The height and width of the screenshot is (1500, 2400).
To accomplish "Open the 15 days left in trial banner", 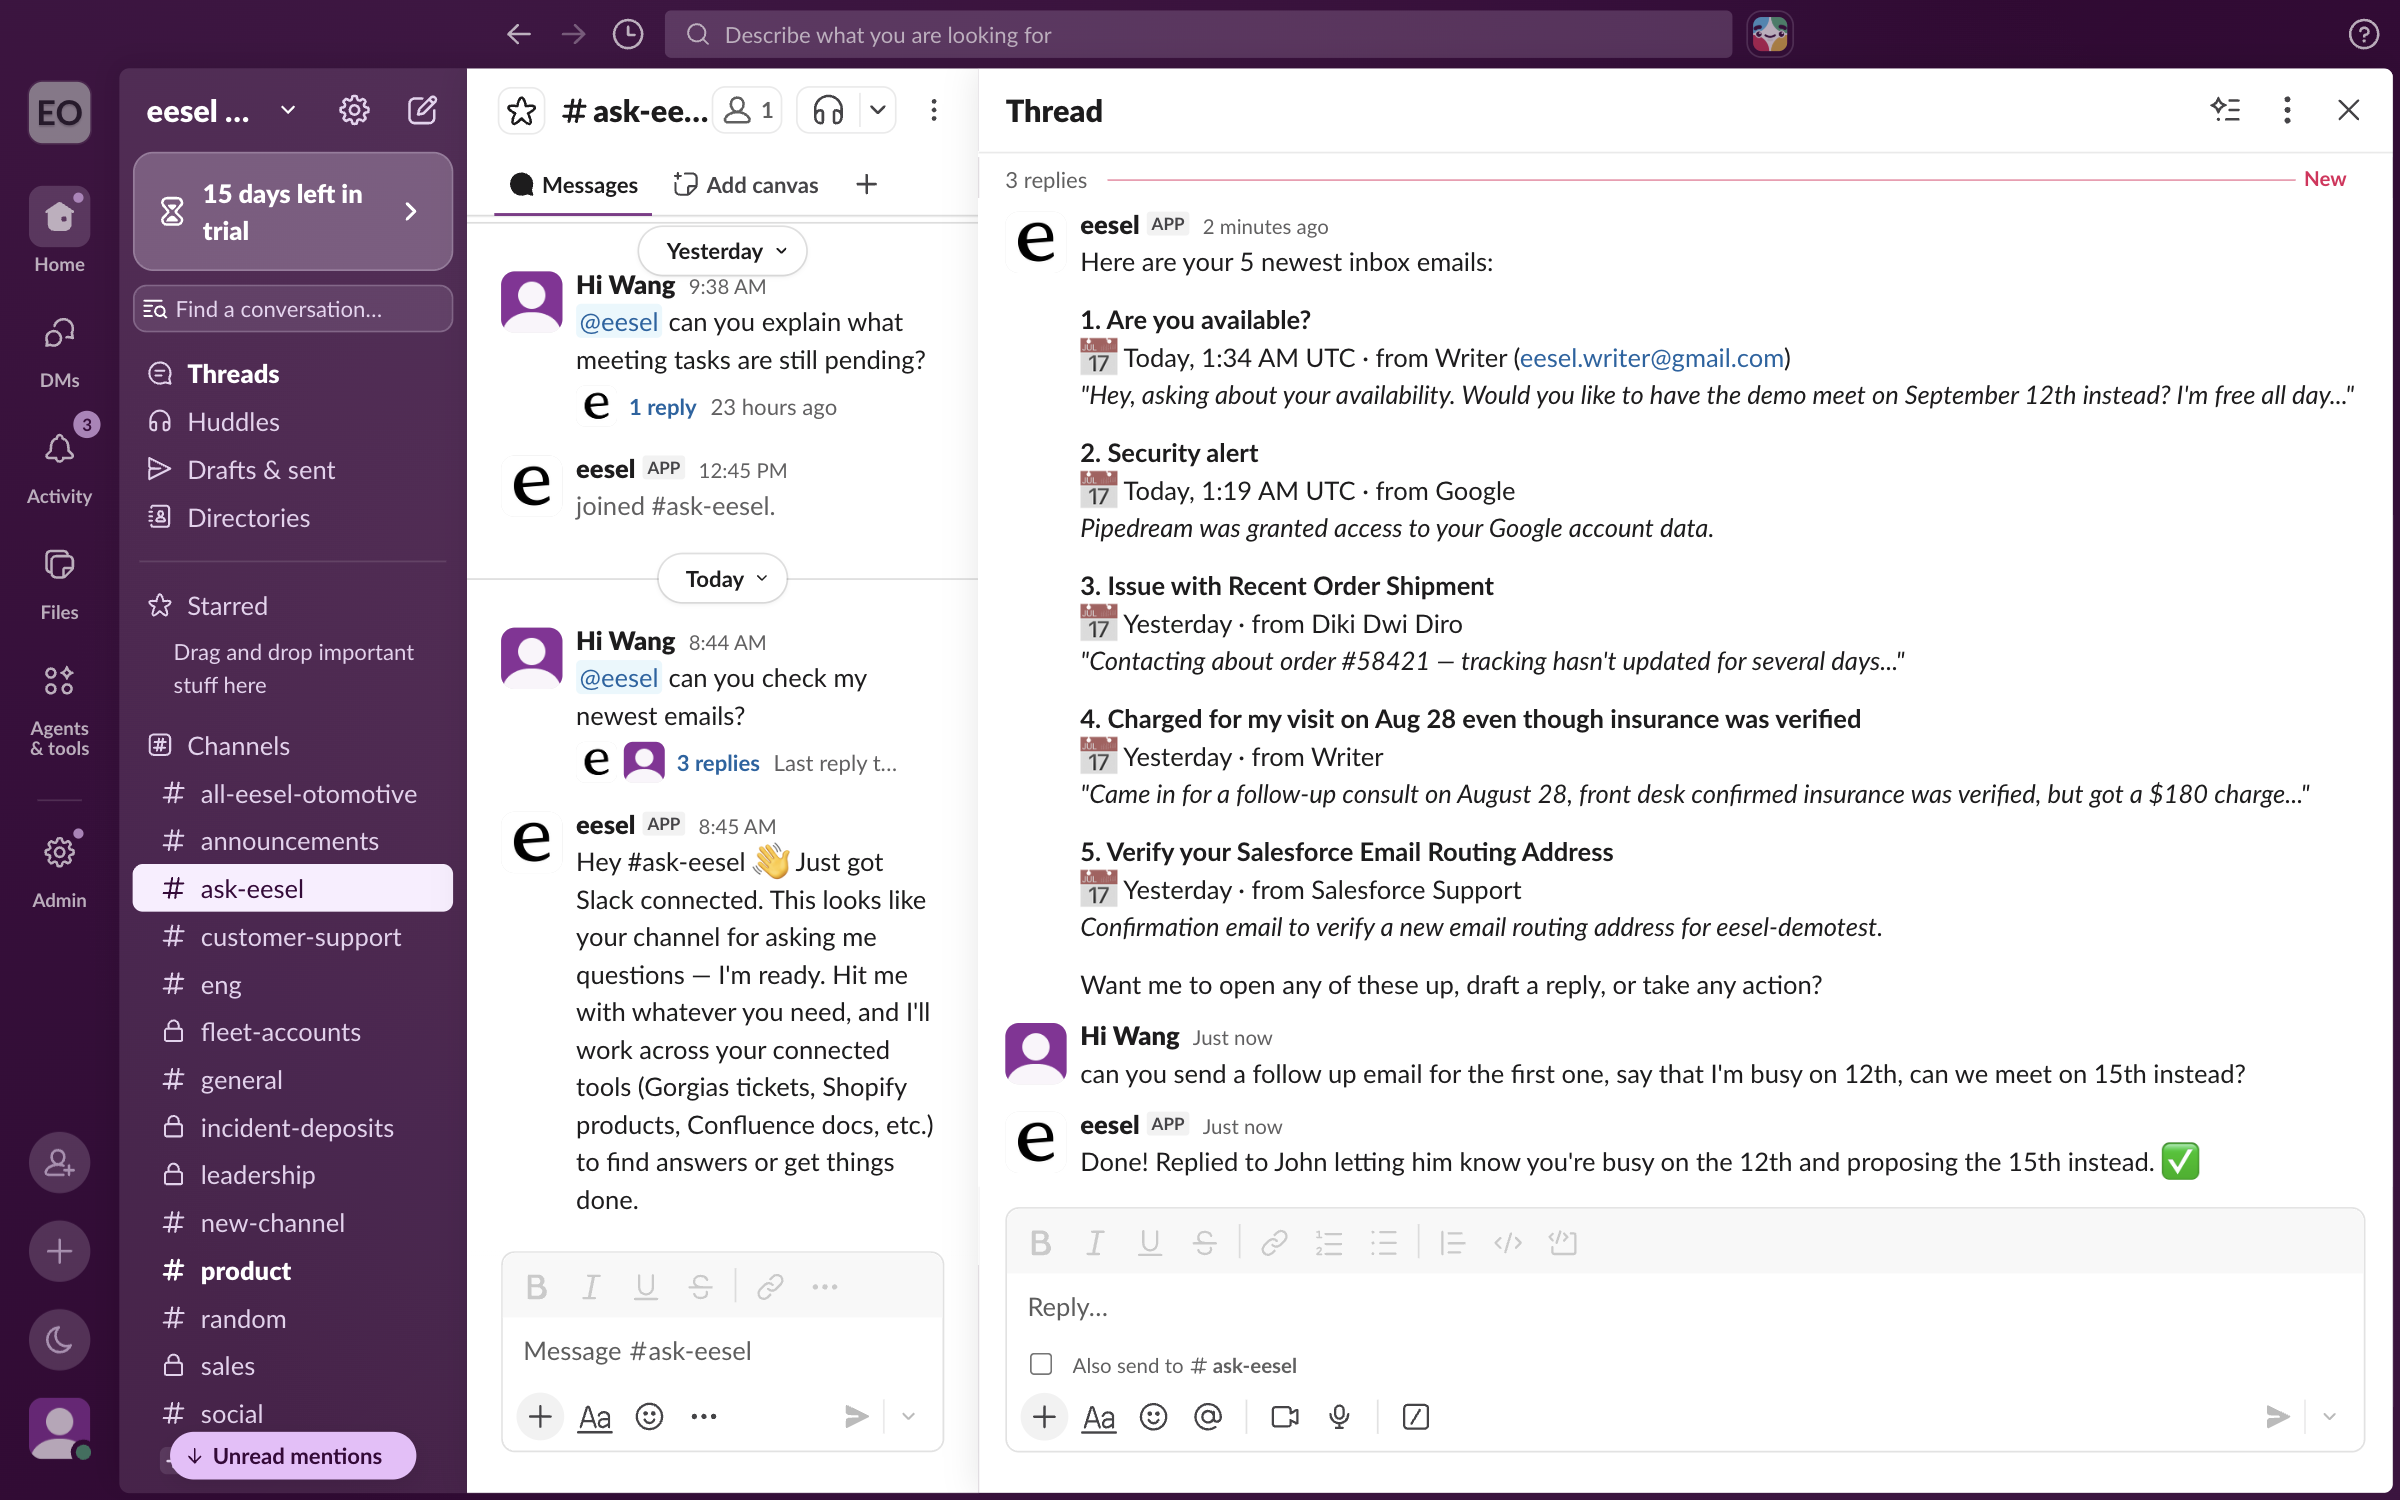I will pos(292,211).
